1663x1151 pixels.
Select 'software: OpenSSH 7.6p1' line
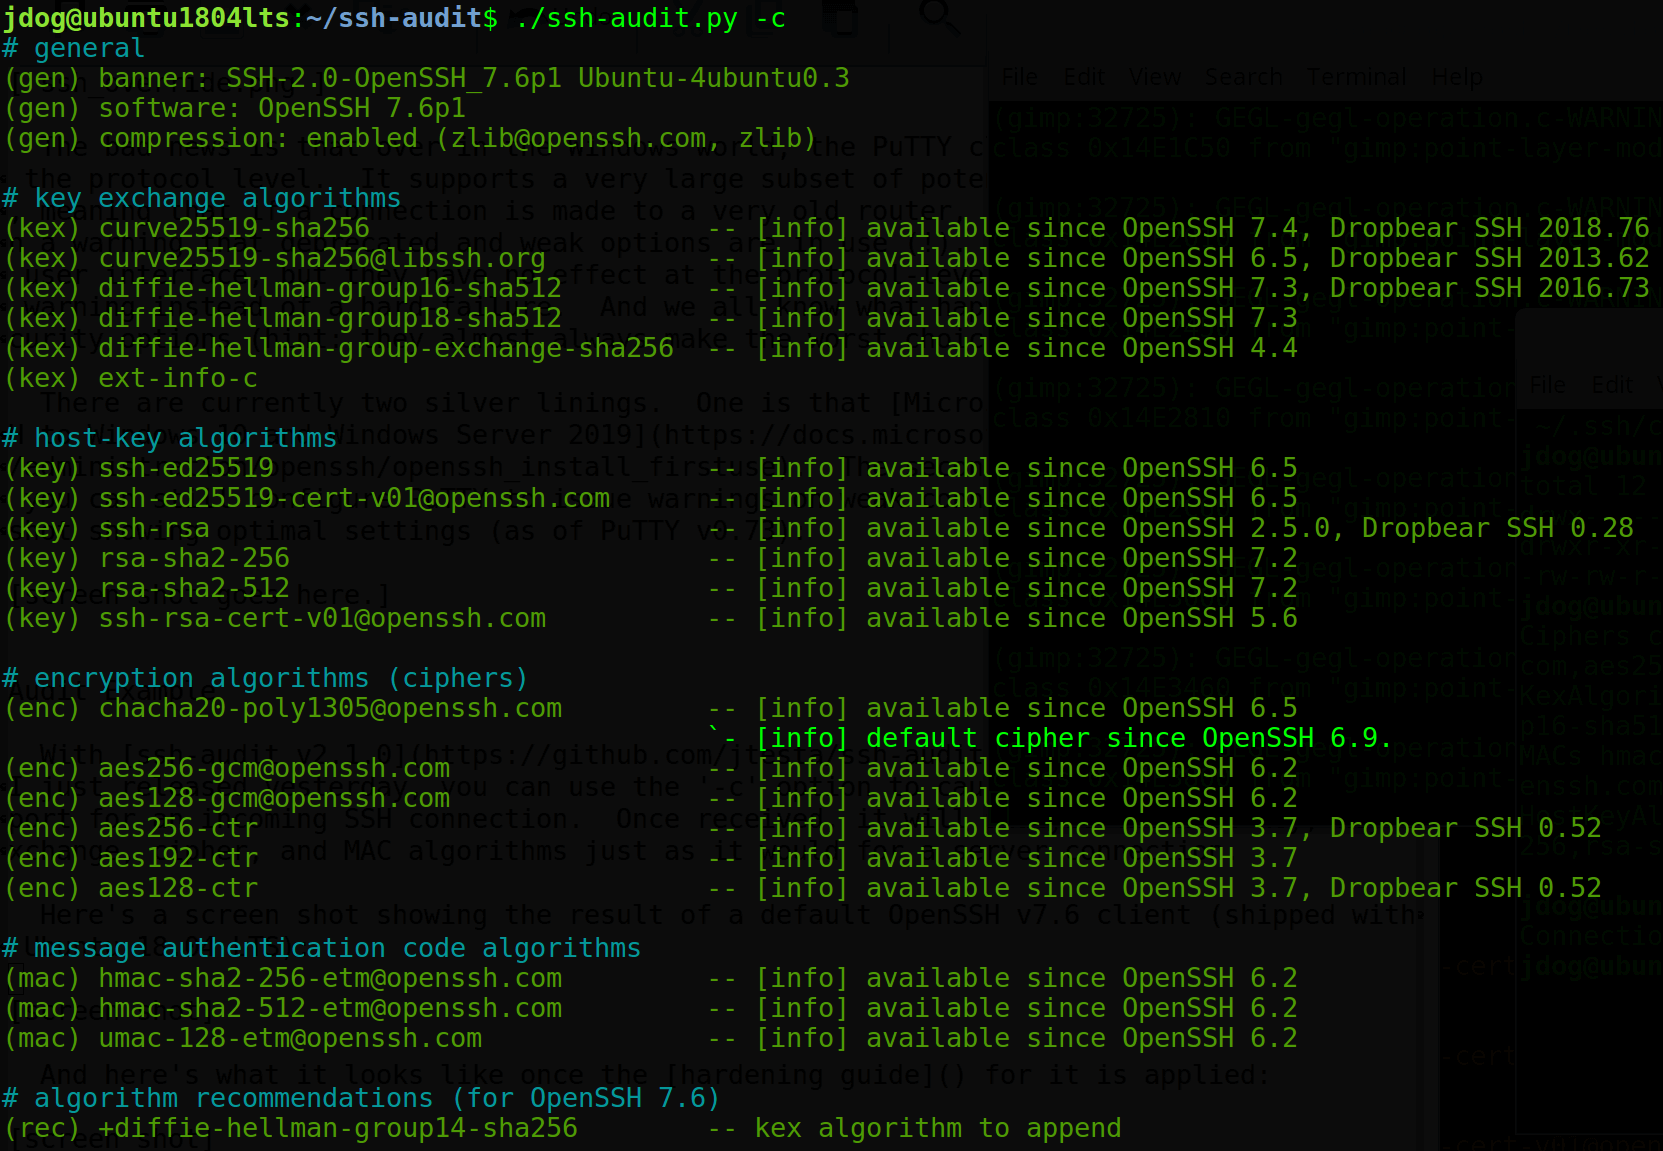pos(235,108)
